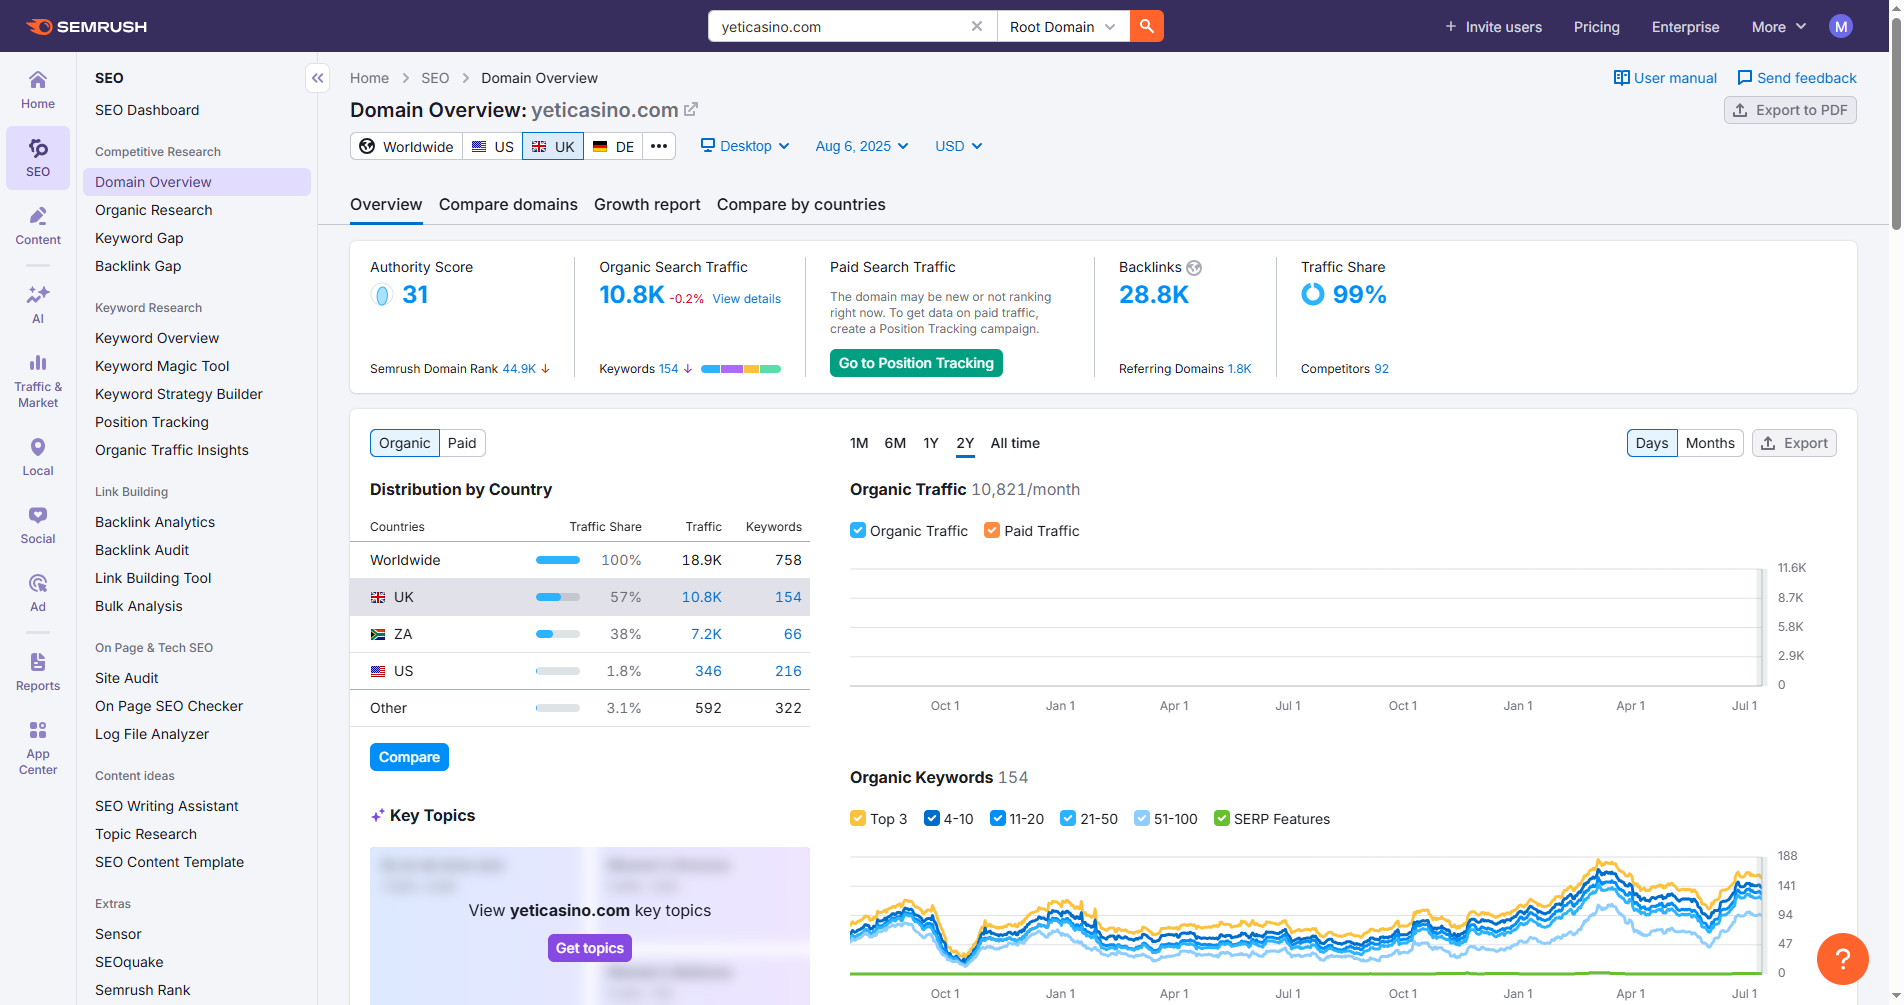Open the App Center from sidebar
The height and width of the screenshot is (1005, 1904).
38,747
